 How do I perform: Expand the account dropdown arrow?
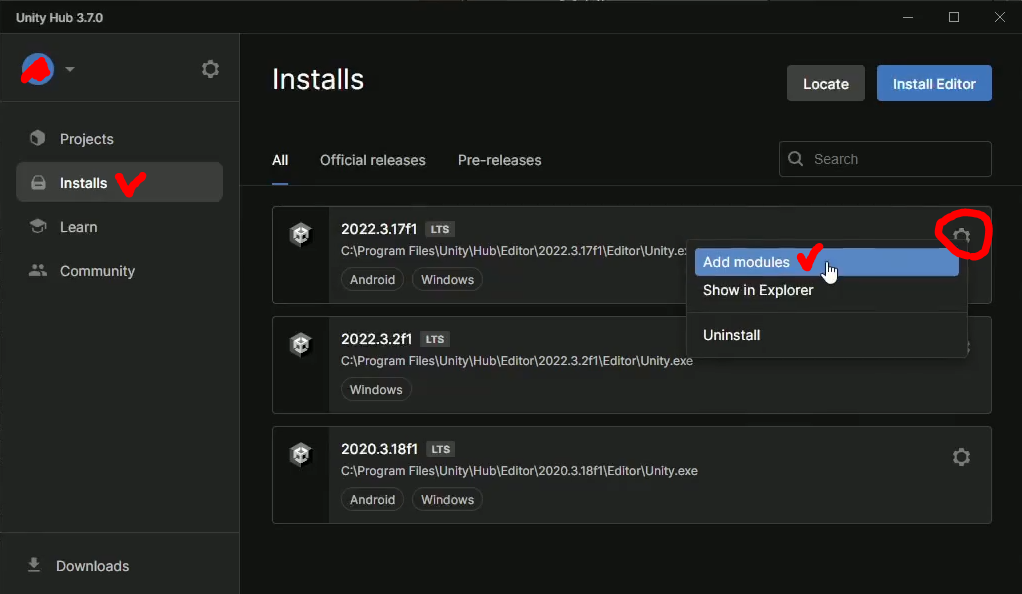click(x=70, y=69)
